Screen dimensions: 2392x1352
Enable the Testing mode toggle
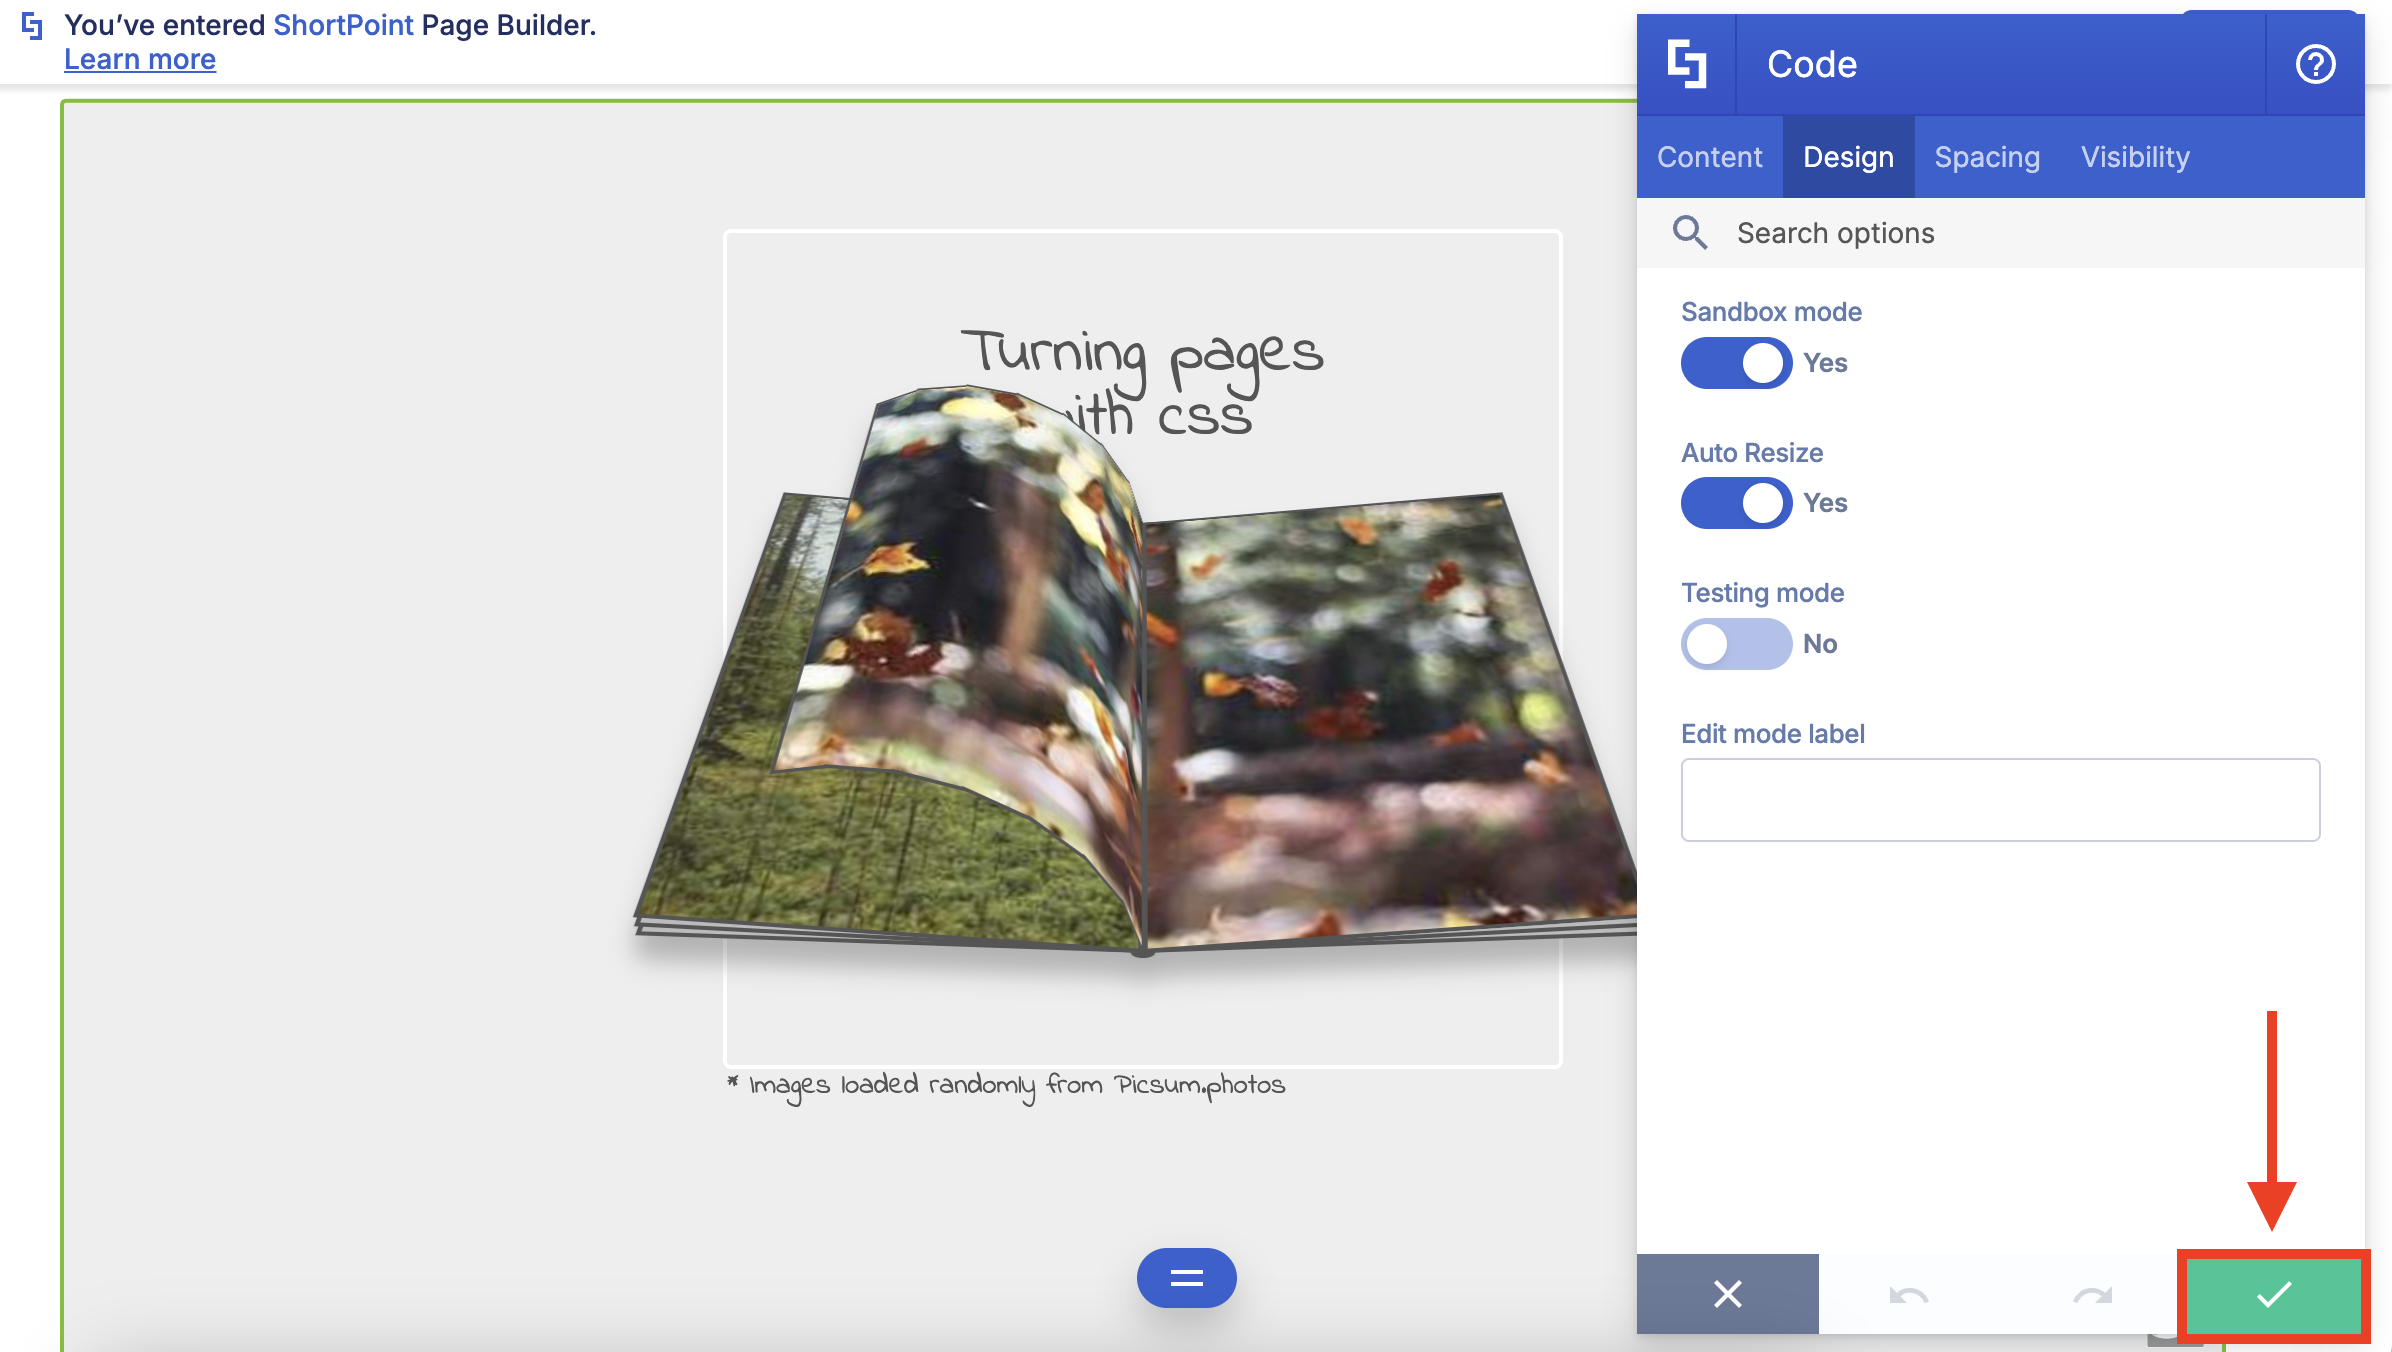(x=1736, y=644)
